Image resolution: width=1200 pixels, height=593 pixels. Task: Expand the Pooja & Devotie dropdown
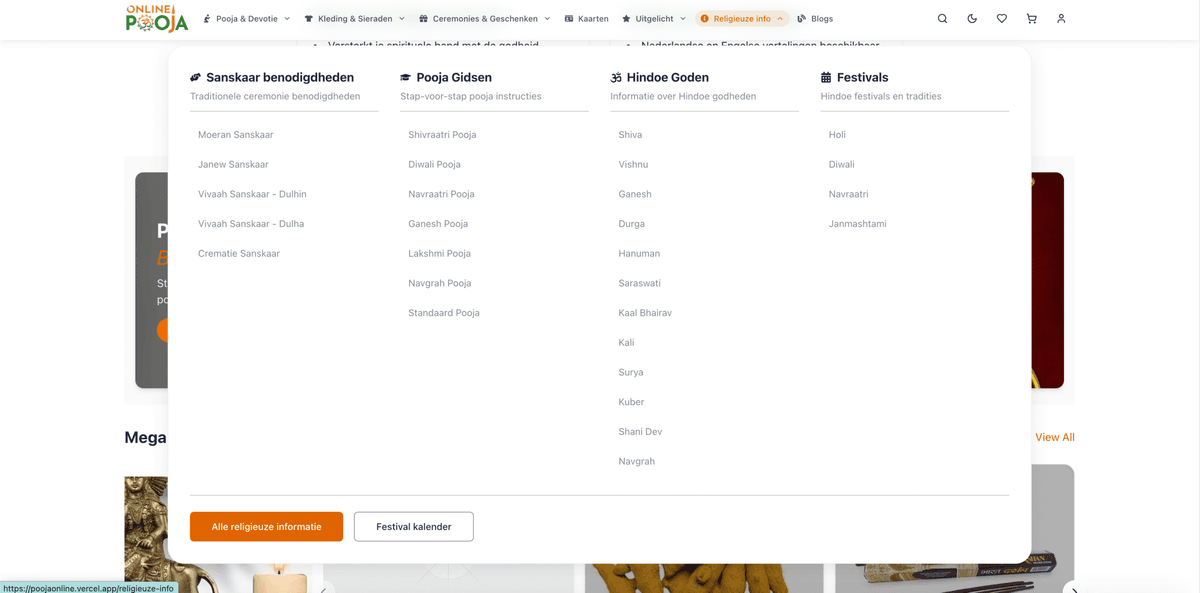[x=247, y=19]
